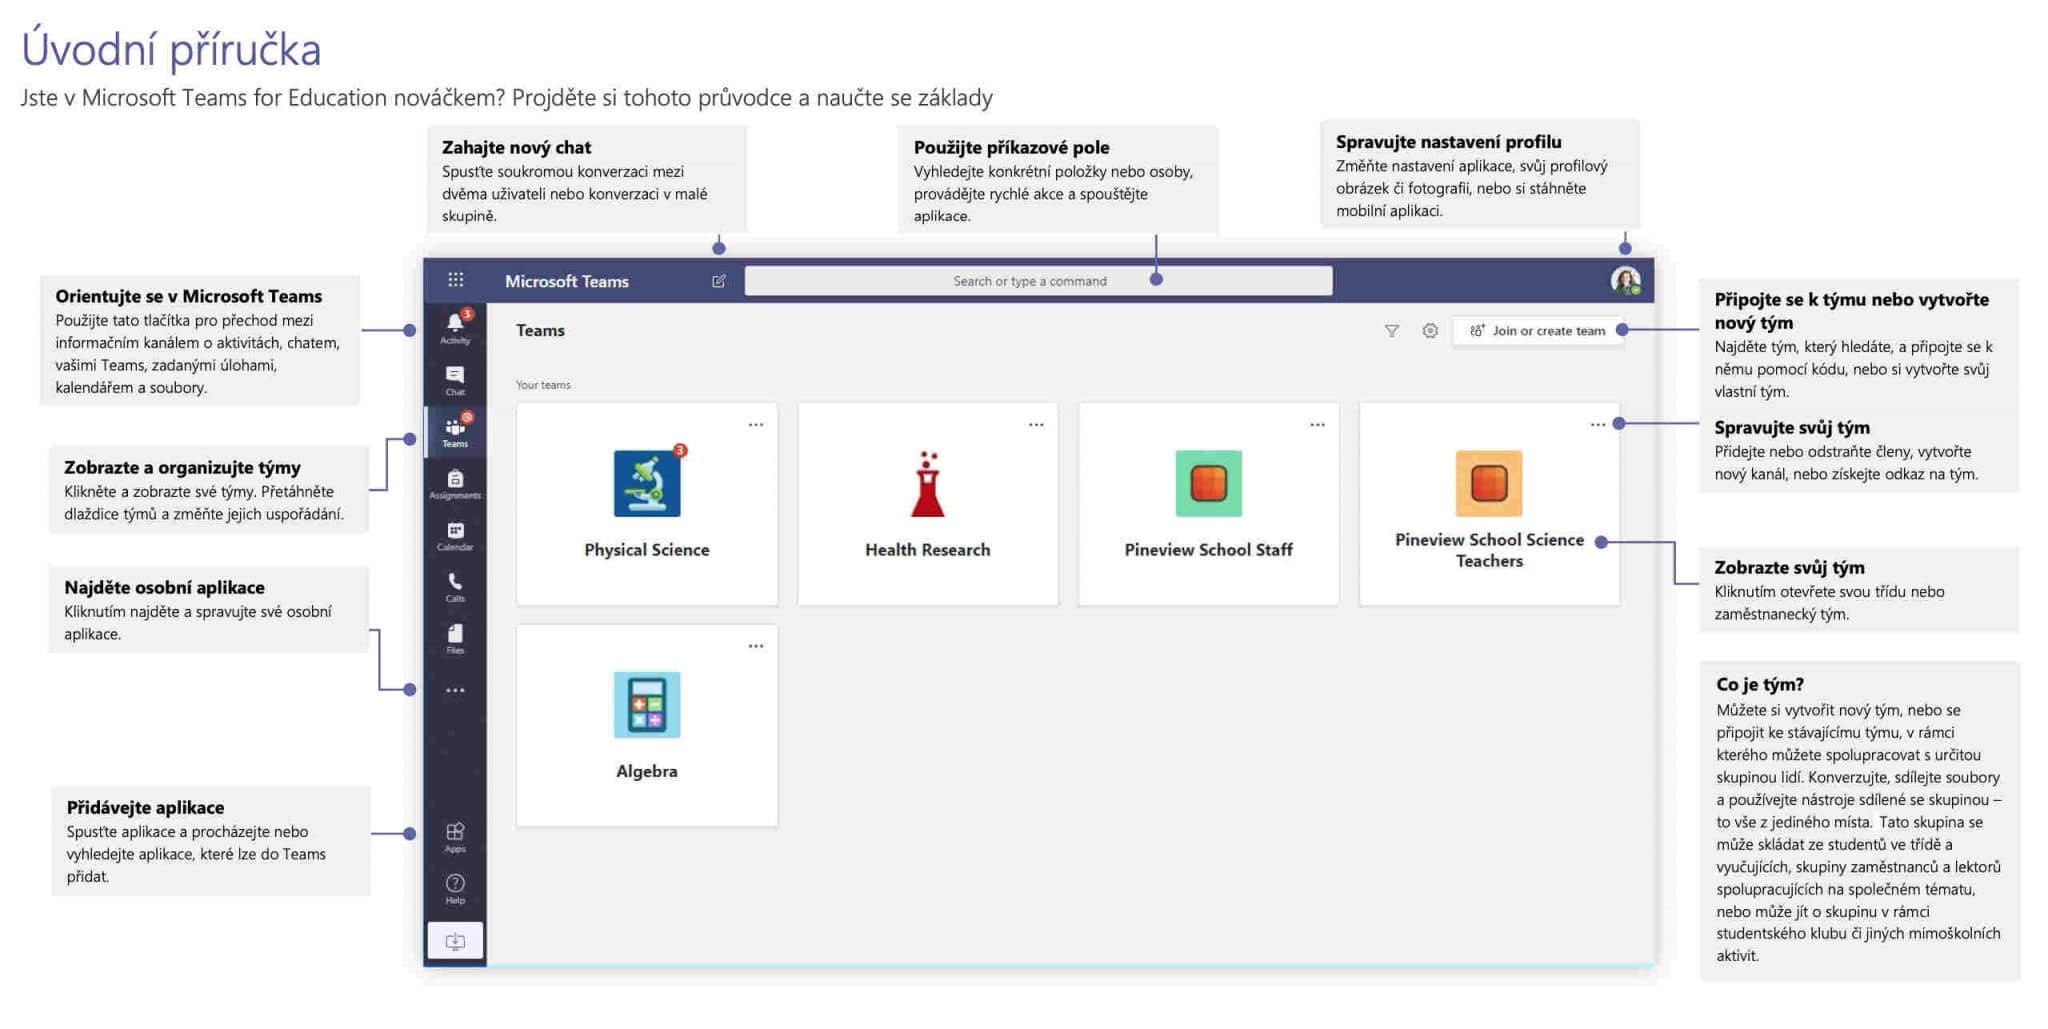Click the Úvodní příručka heading
Screen dimensions: 2048x1029
click(171, 50)
